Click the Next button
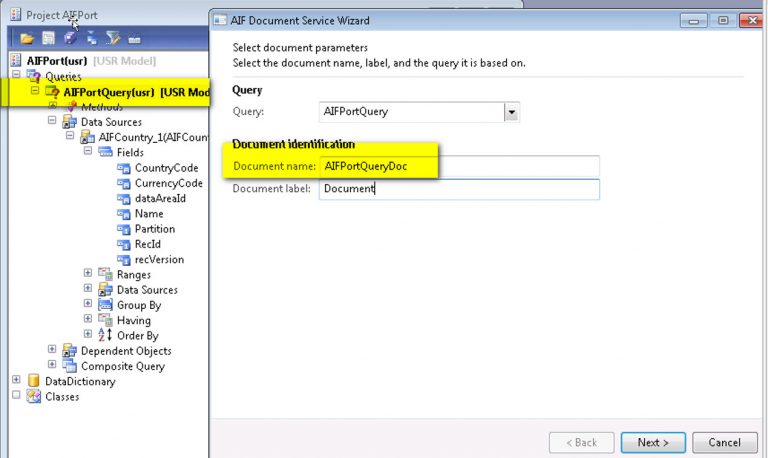 tap(652, 442)
